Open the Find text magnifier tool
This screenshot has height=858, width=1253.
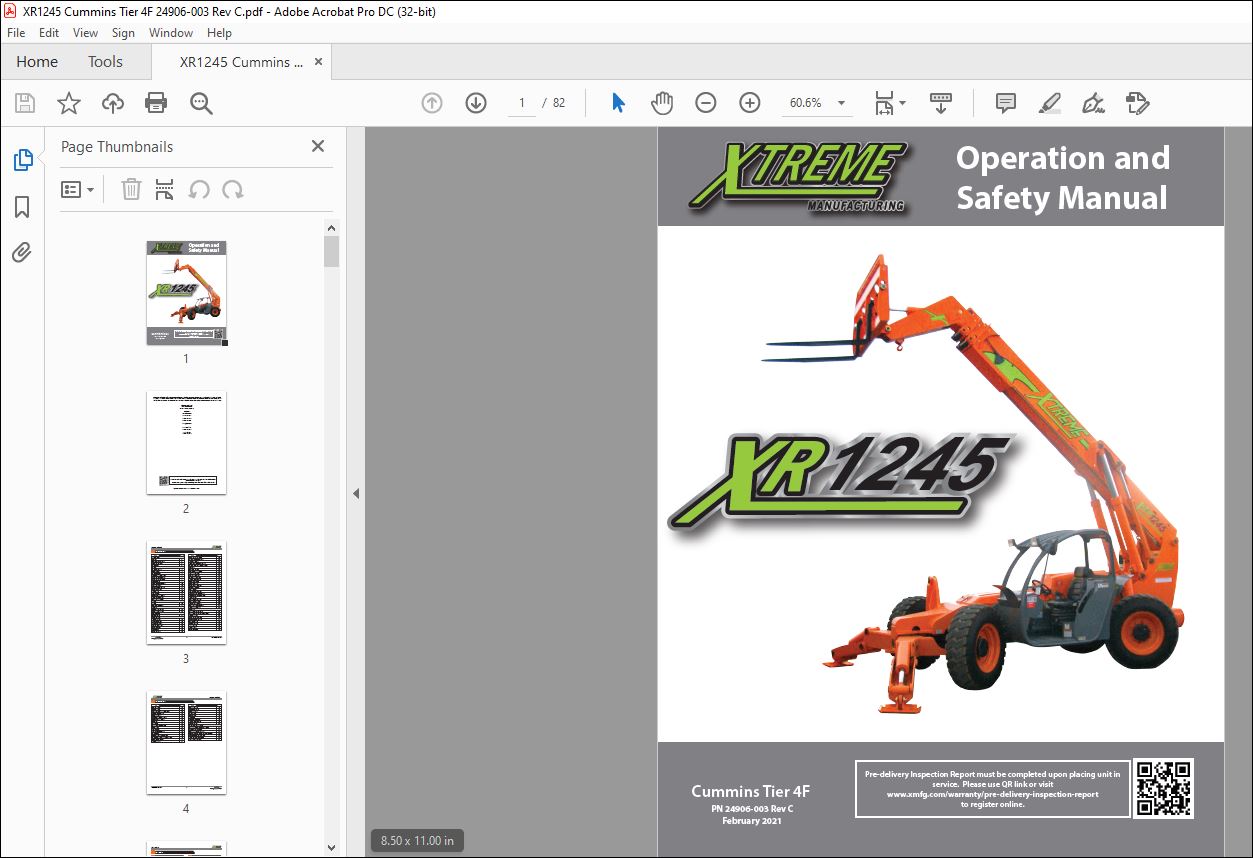pos(201,103)
